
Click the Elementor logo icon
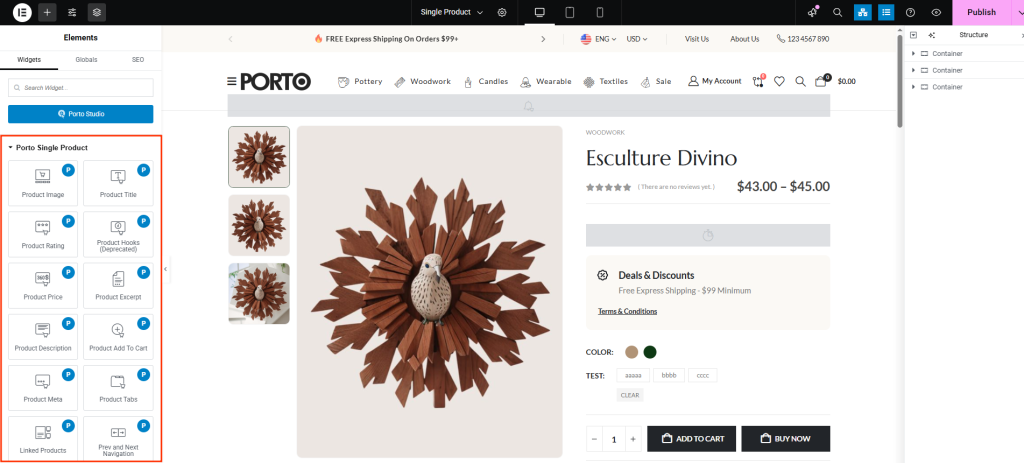pos(21,12)
